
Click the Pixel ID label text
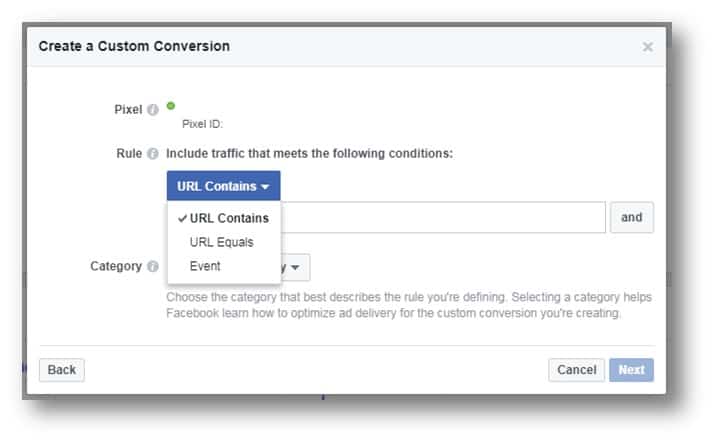pyautogui.click(x=202, y=124)
